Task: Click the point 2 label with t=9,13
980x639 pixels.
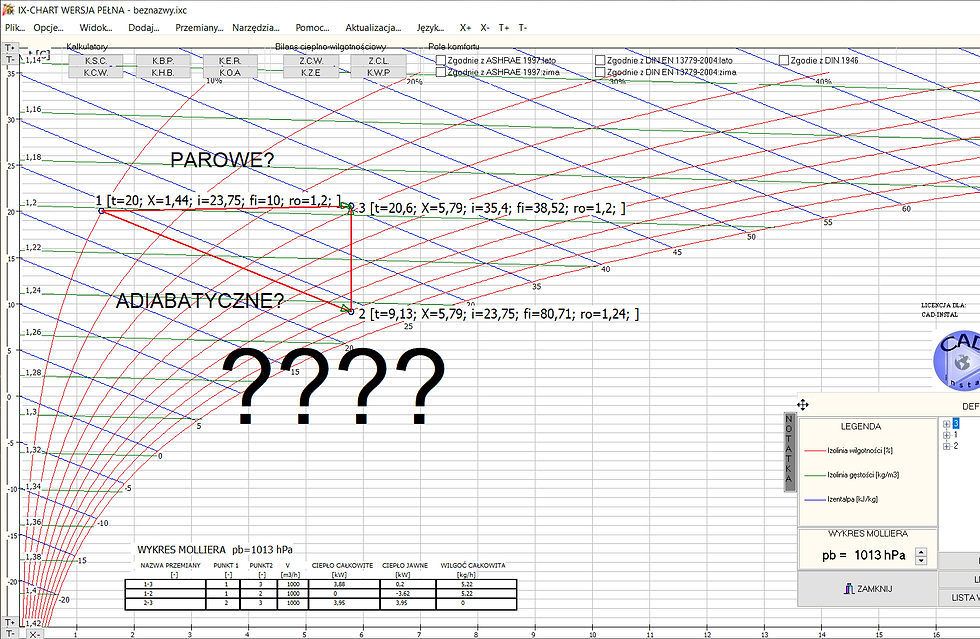Action: point(499,314)
